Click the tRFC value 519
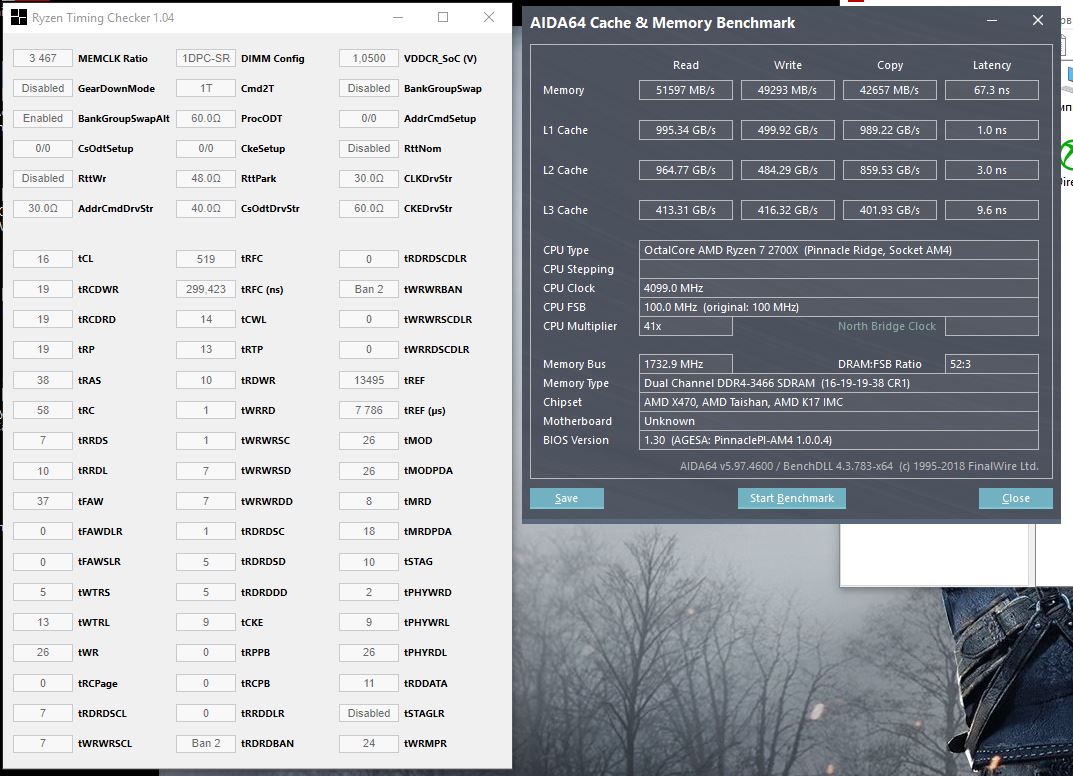1073x776 pixels. tap(206, 259)
